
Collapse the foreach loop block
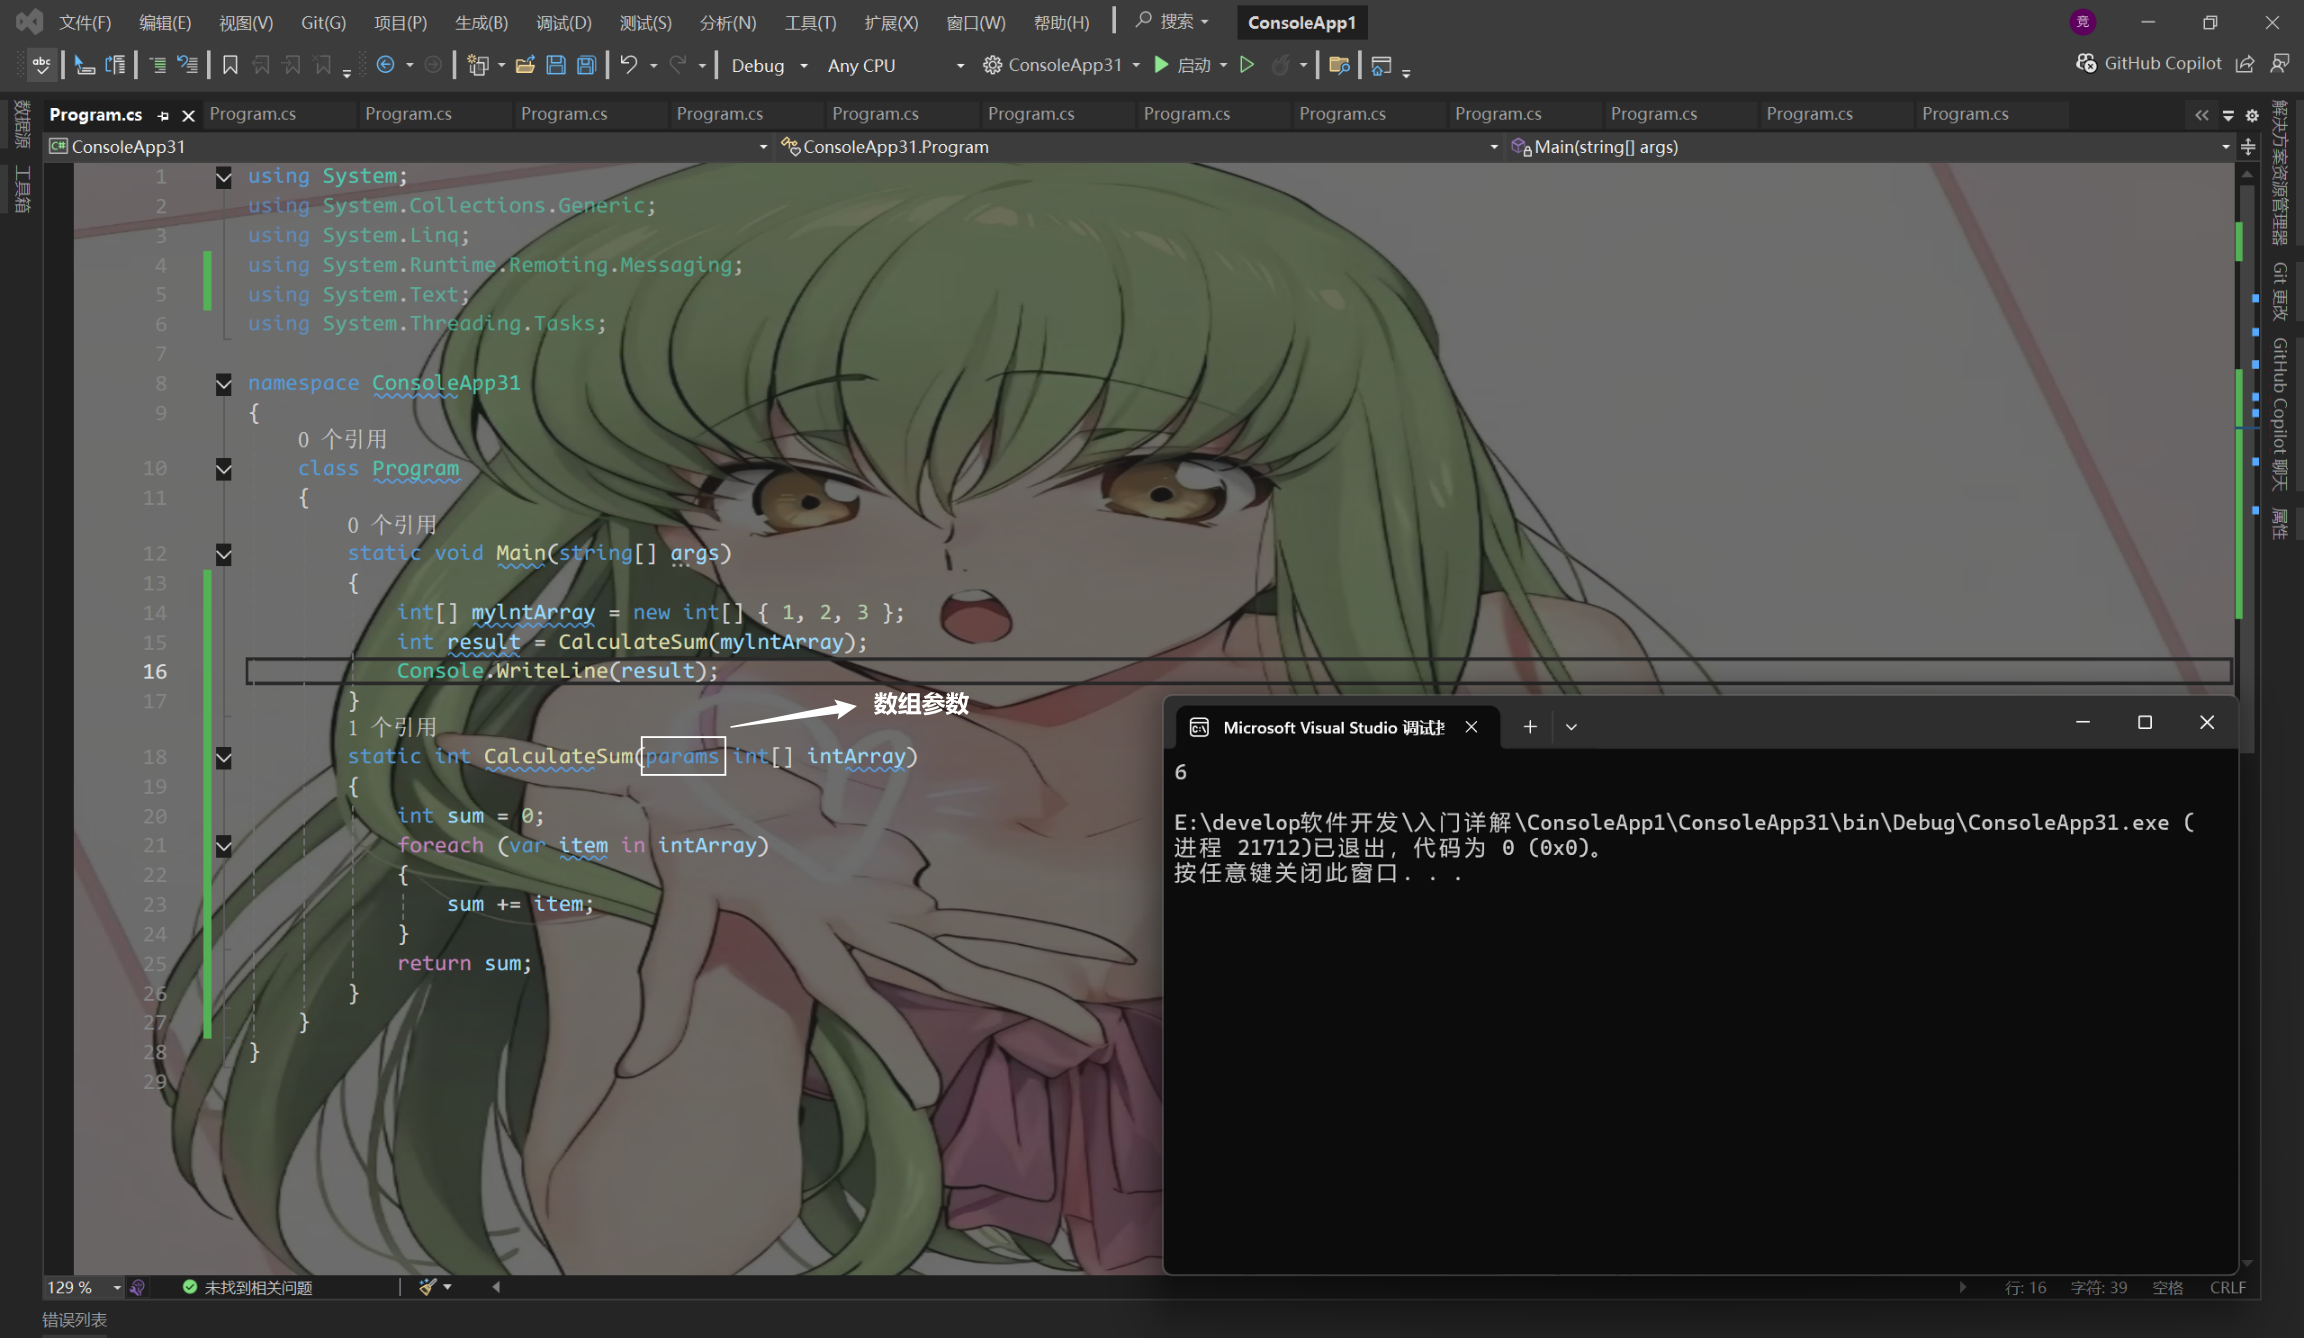224,846
